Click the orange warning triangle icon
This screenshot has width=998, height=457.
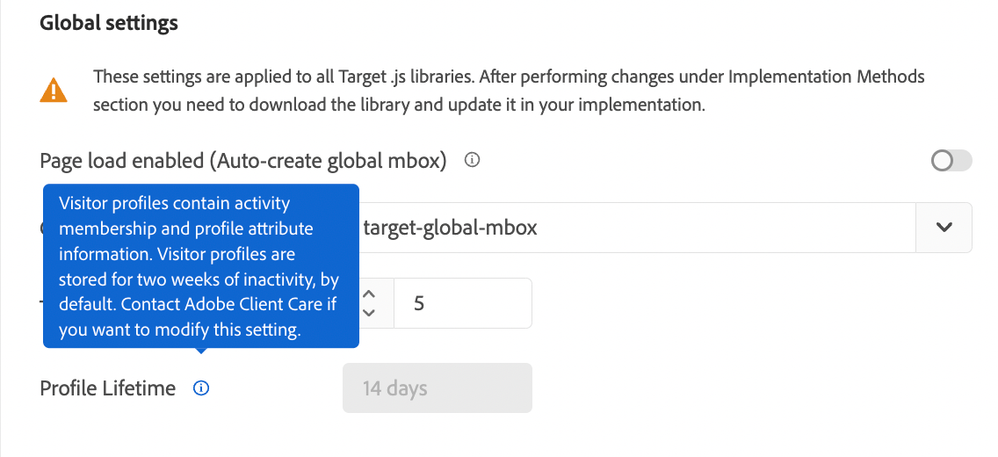(54, 91)
